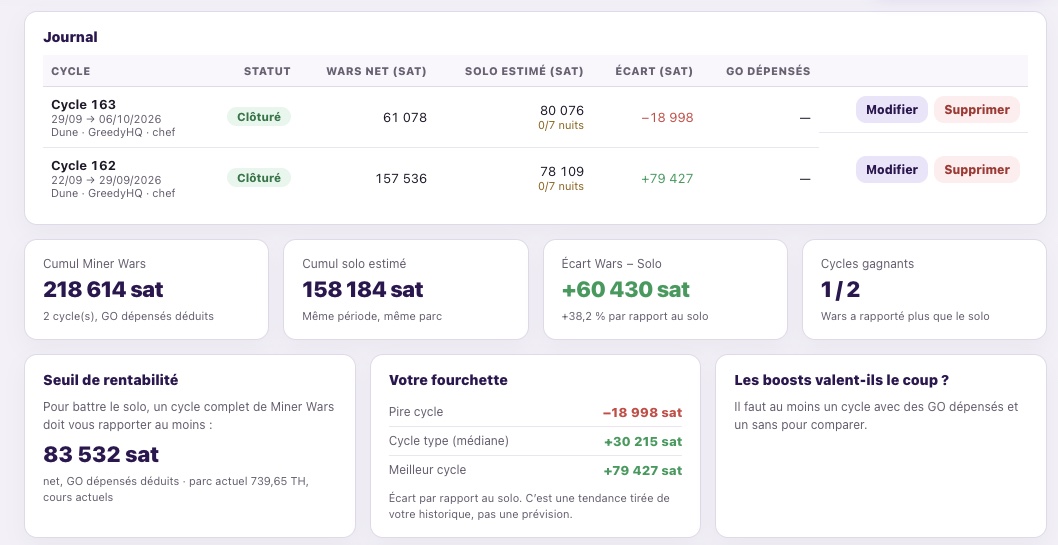Open the Cycle 162 row title
Image resolution: width=1058 pixels, height=545 pixels.
pos(84,165)
